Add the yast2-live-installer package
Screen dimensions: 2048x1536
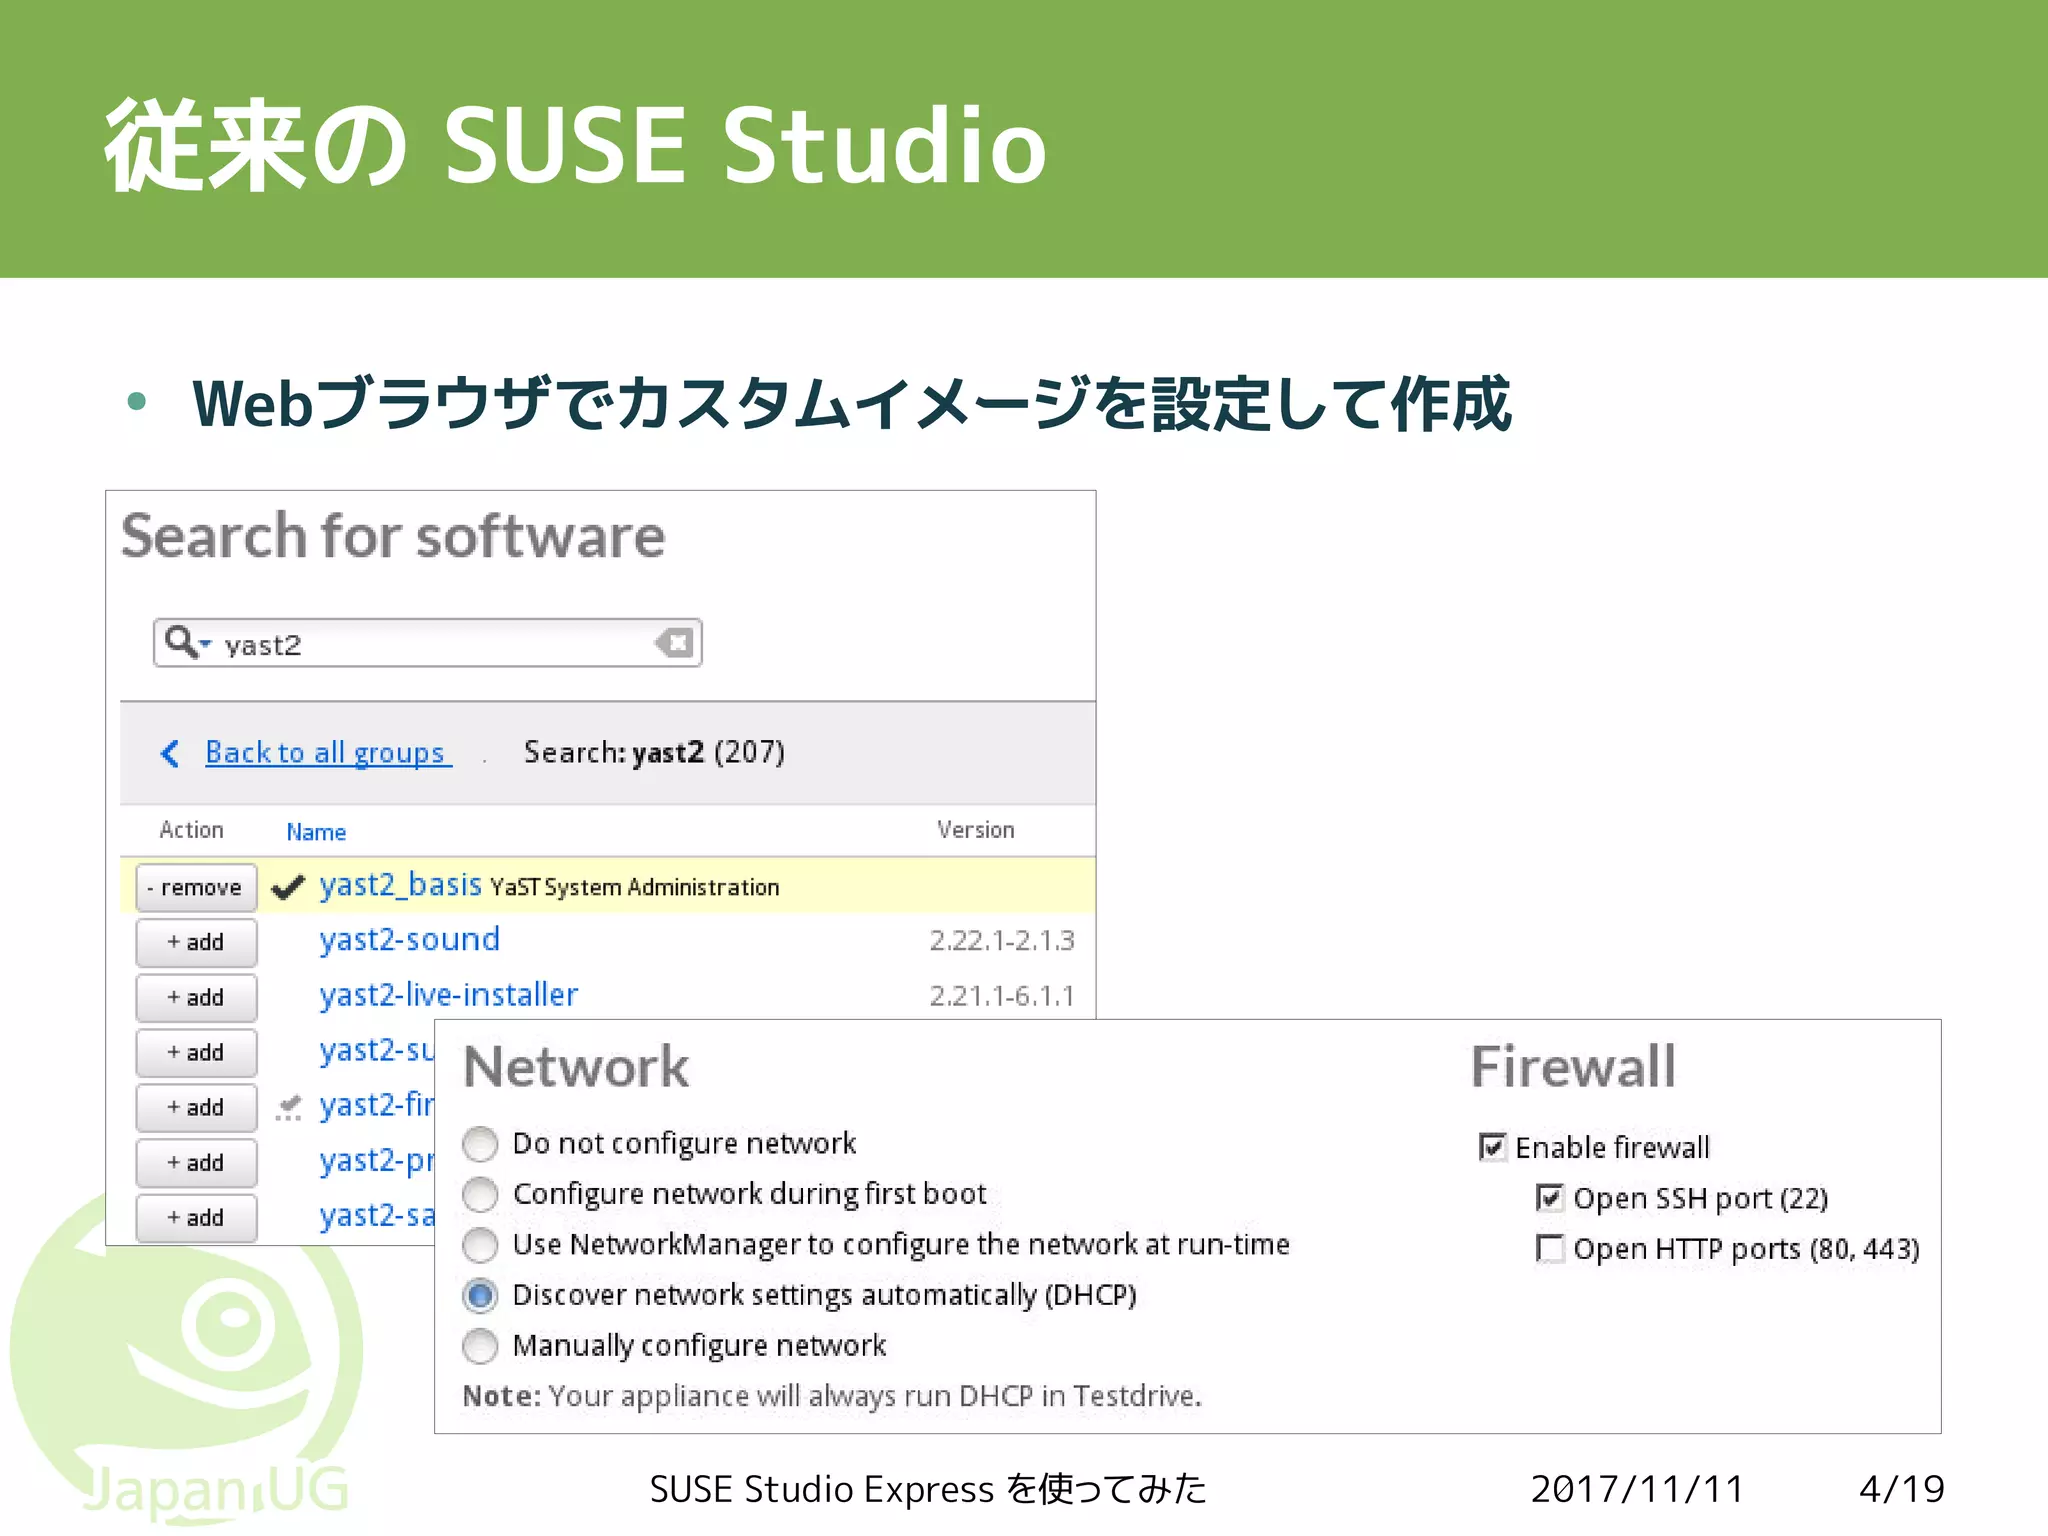click(196, 998)
